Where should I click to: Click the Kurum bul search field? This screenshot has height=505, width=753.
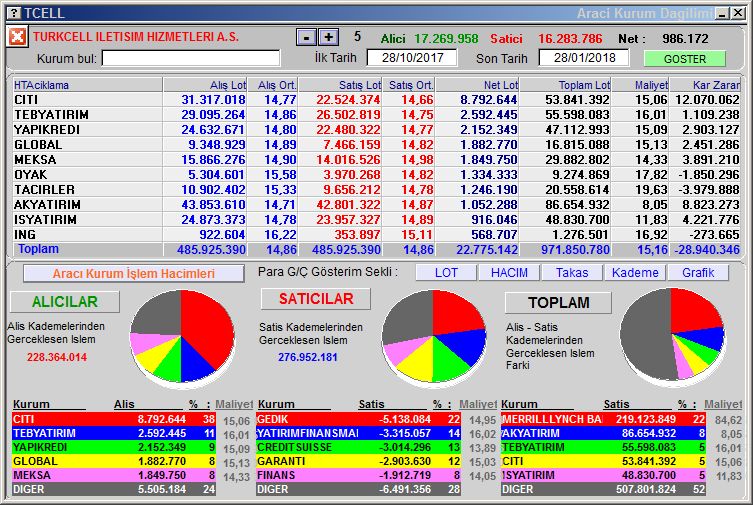pos(191,59)
